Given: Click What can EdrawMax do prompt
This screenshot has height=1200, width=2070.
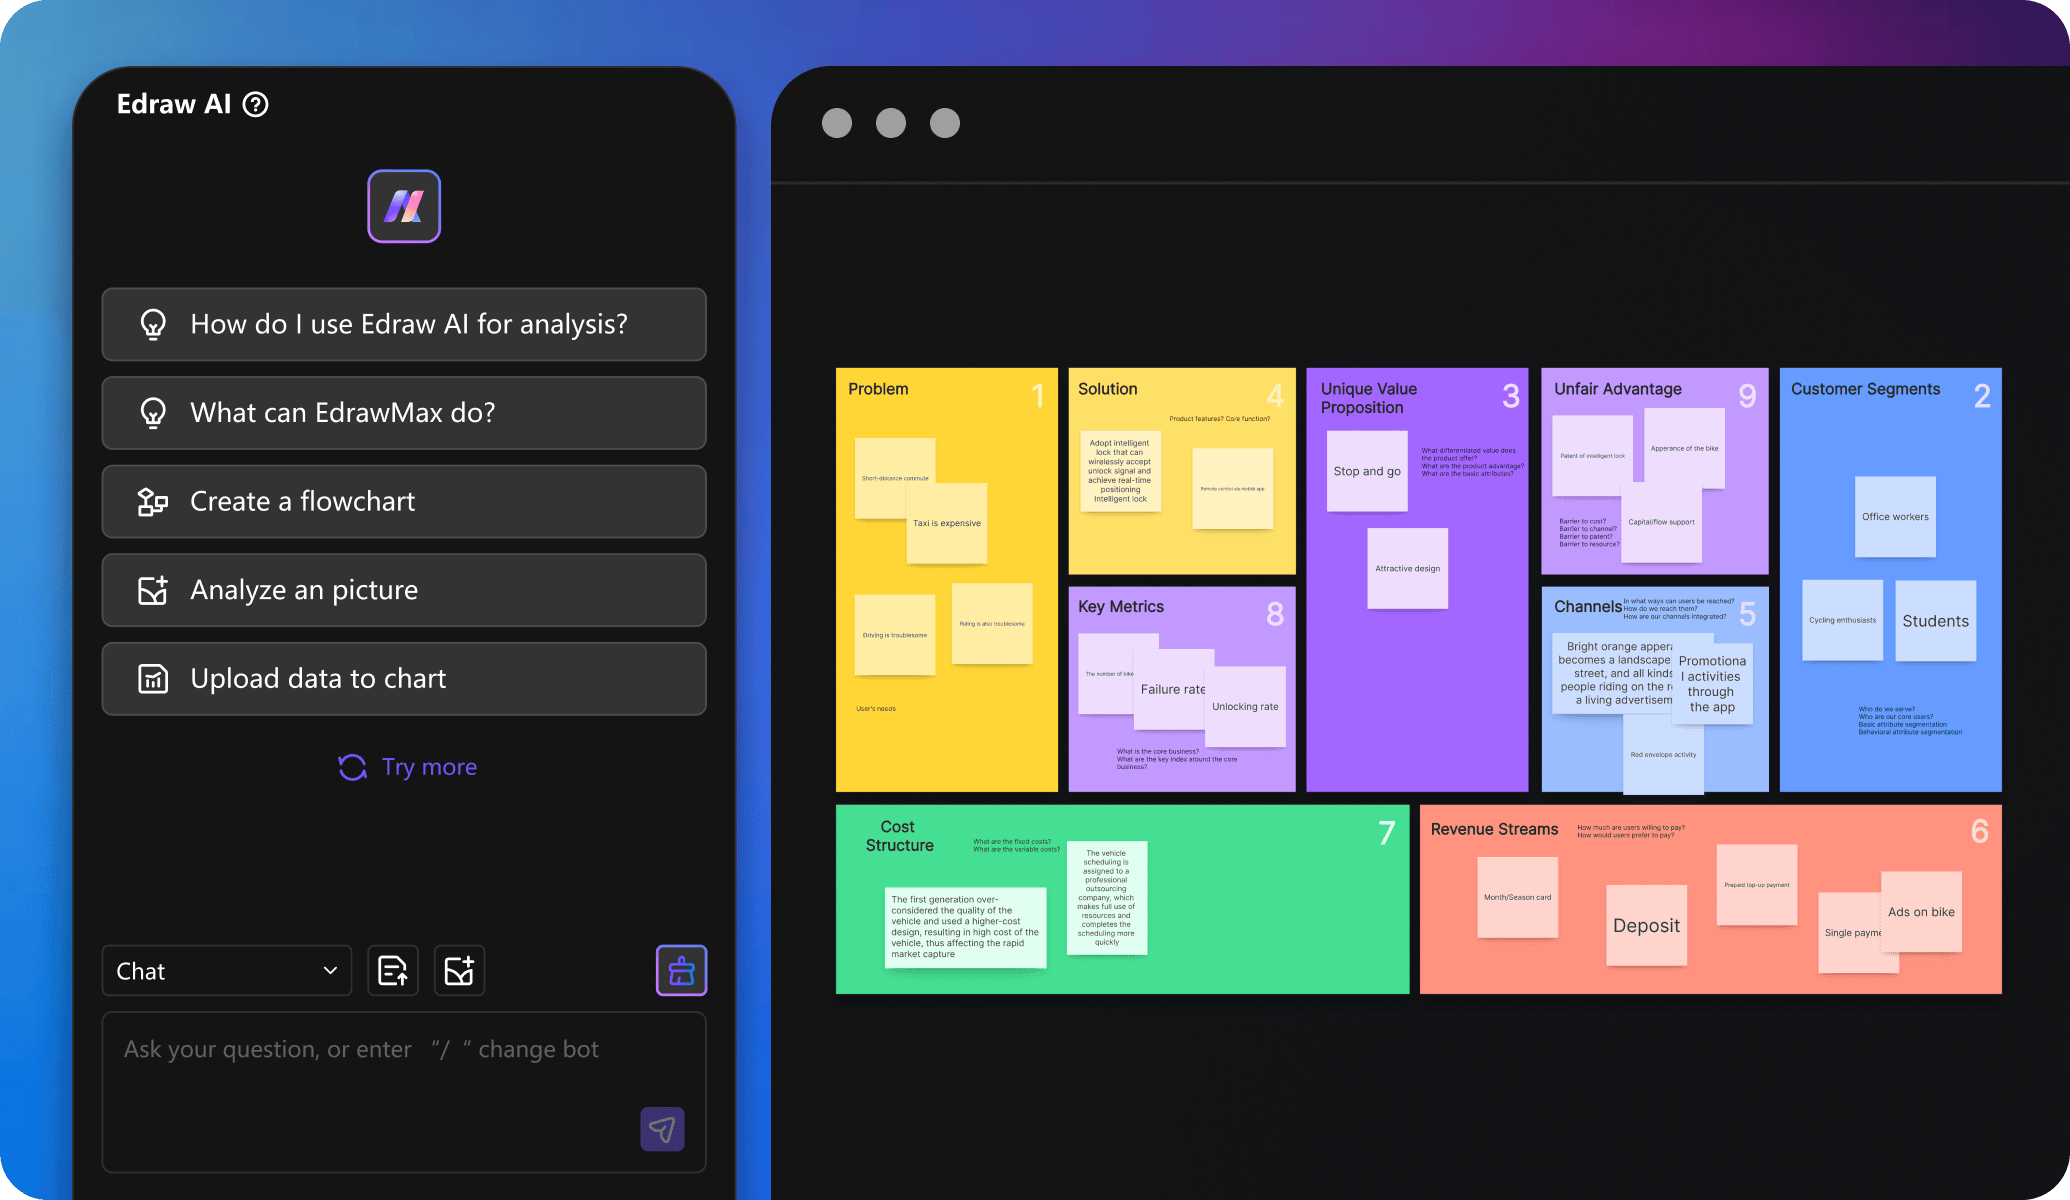Looking at the screenshot, I should tap(406, 413).
